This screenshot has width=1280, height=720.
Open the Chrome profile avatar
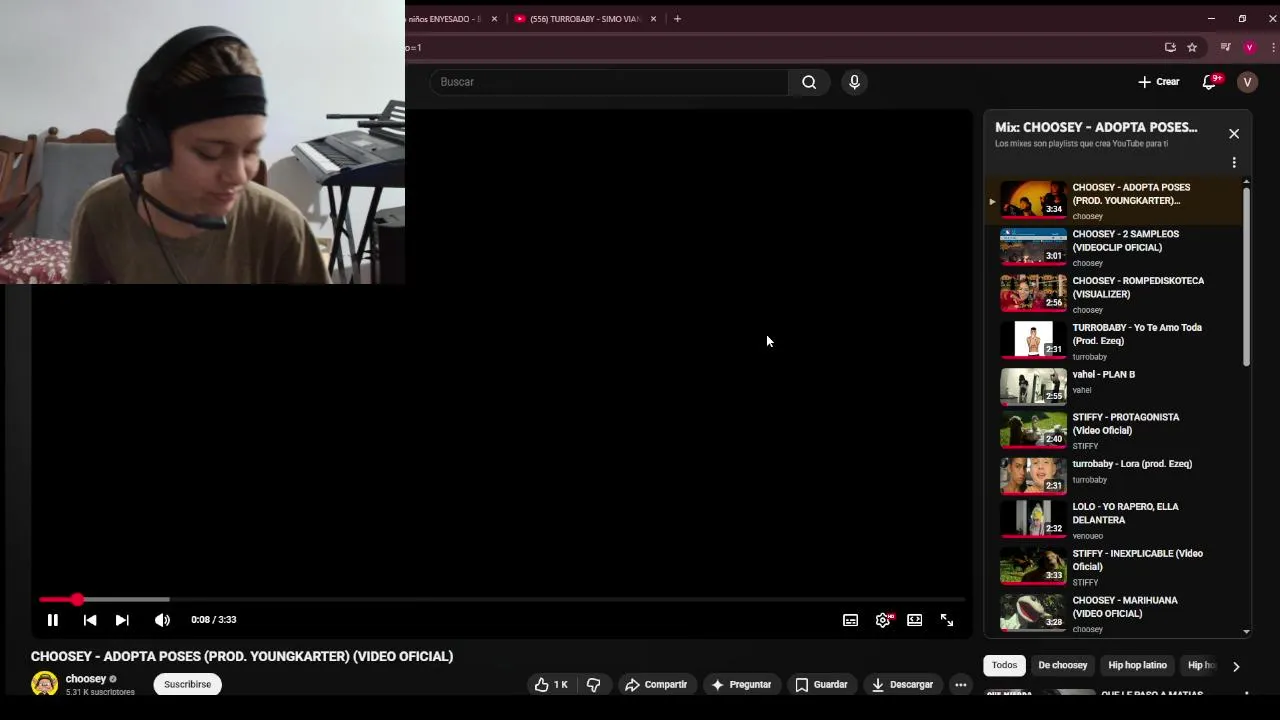[x=1249, y=47]
